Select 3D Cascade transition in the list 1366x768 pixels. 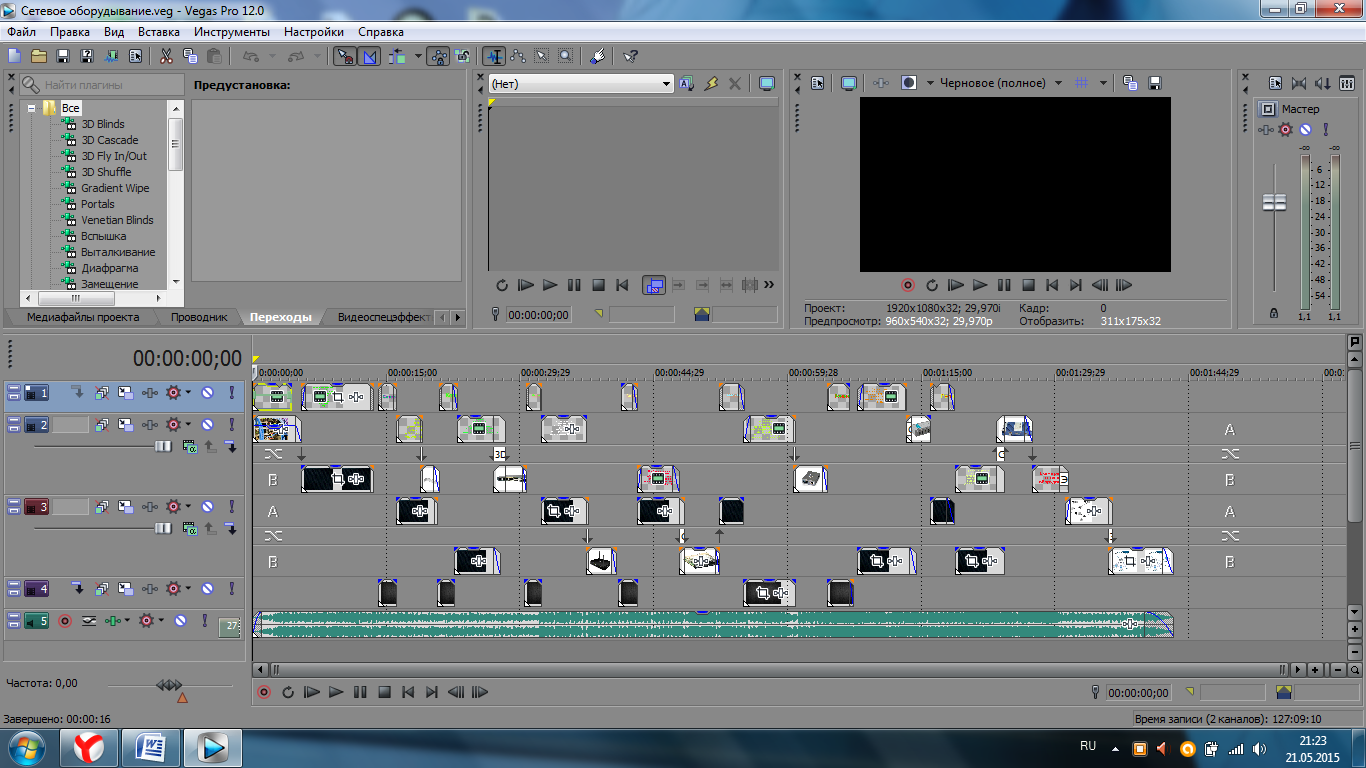tap(110, 140)
